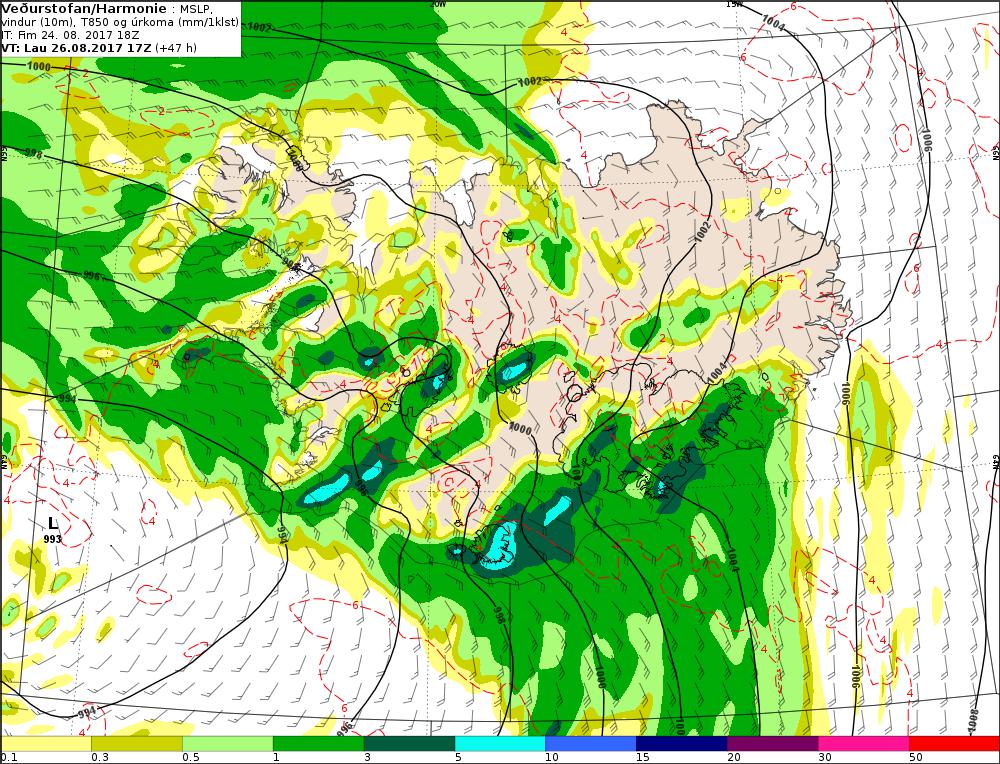1000x764 pixels.
Task: Click the bright blue 10–15 legend swatch
Action: pyautogui.click(x=591, y=744)
